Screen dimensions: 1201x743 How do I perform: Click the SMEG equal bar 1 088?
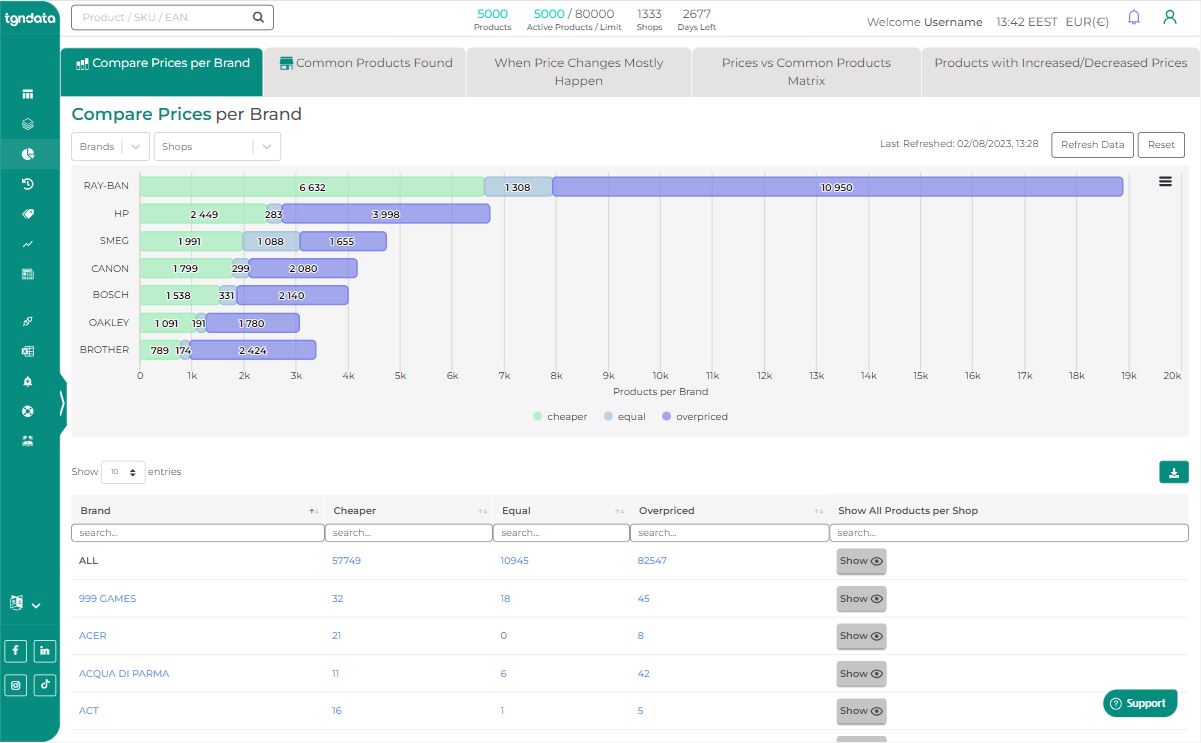click(x=271, y=241)
